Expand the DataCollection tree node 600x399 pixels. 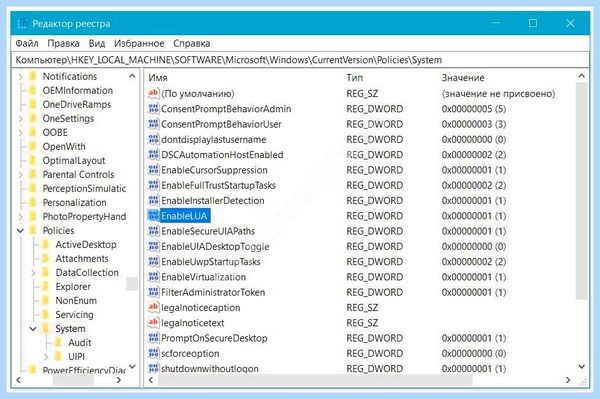[x=33, y=273]
